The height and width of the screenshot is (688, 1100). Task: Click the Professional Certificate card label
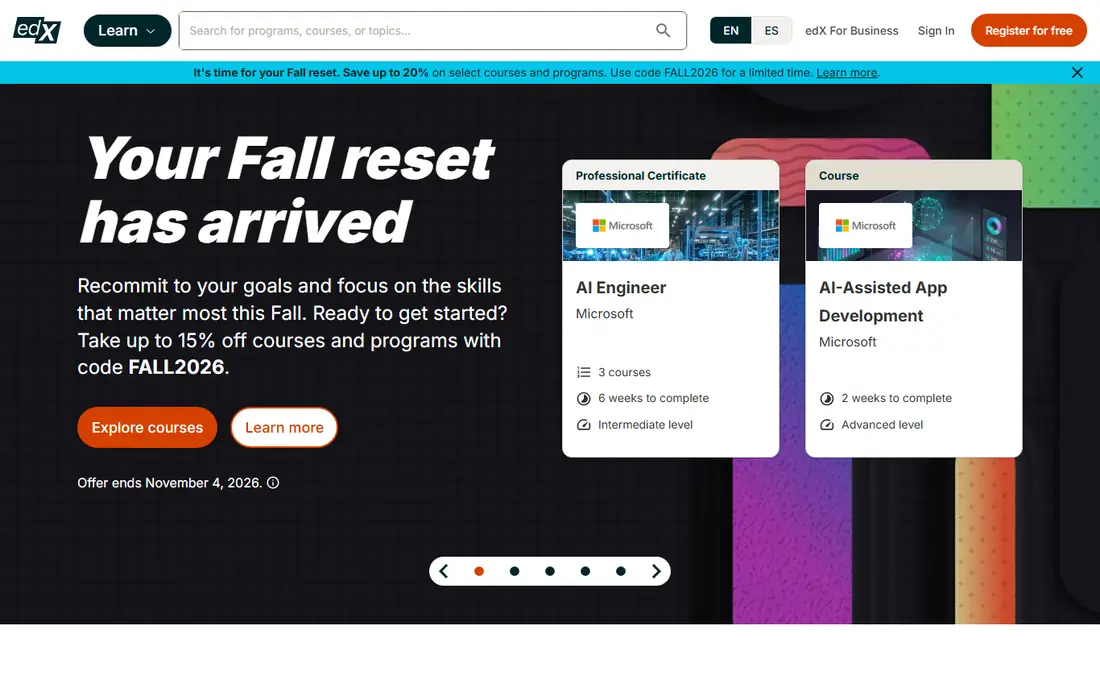[640, 175]
